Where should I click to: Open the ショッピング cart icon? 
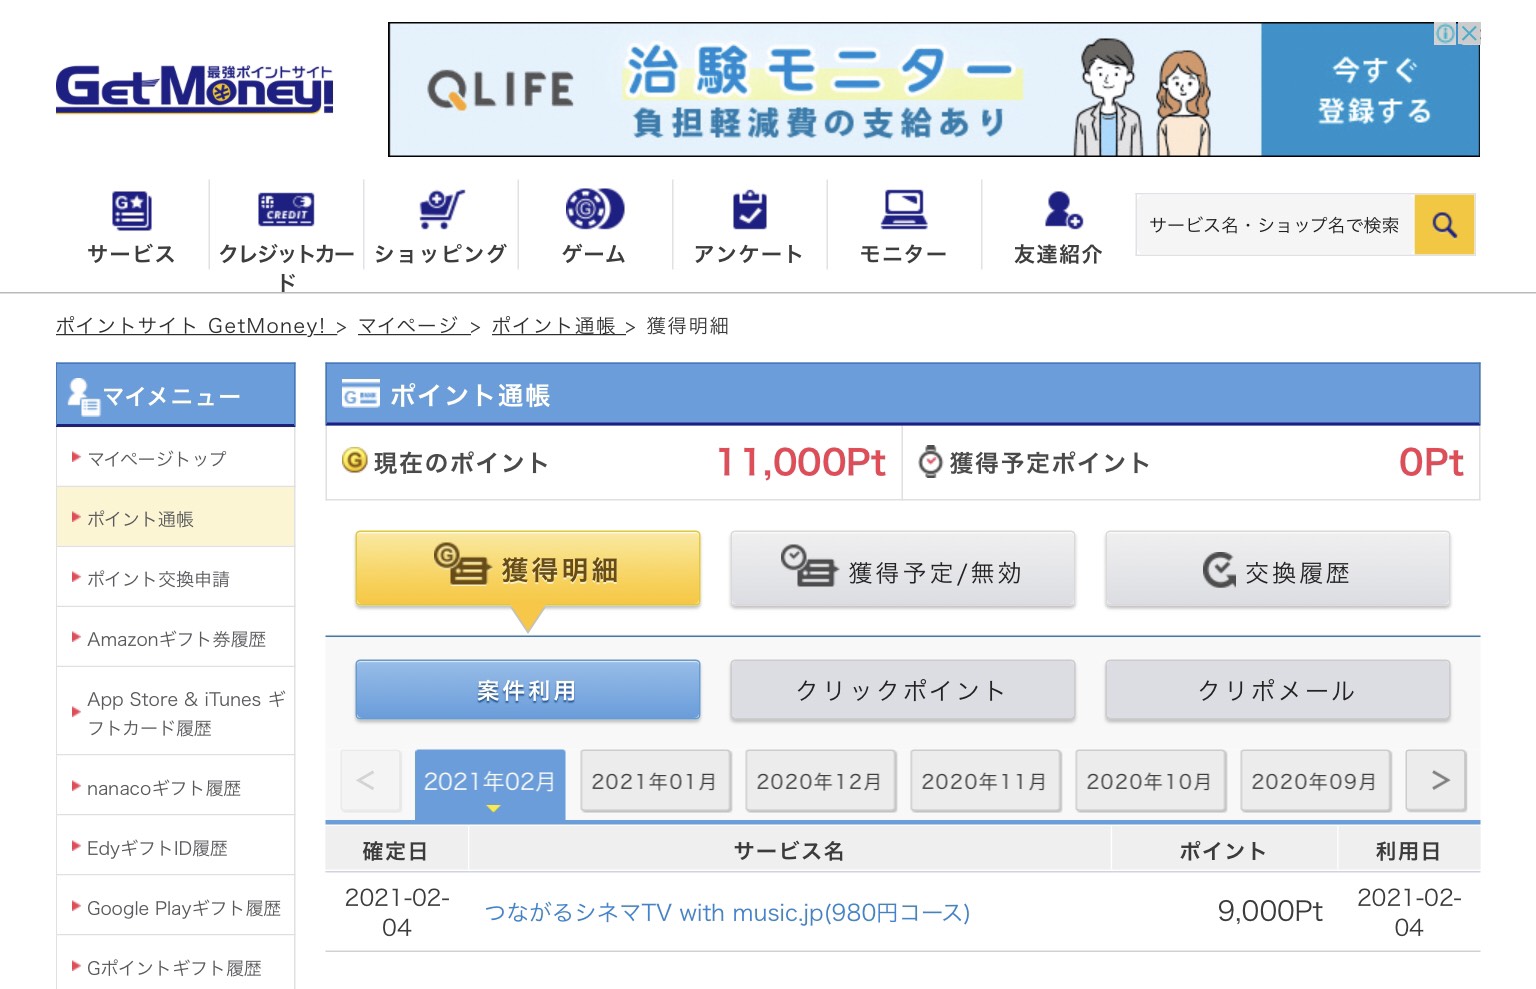point(441,210)
